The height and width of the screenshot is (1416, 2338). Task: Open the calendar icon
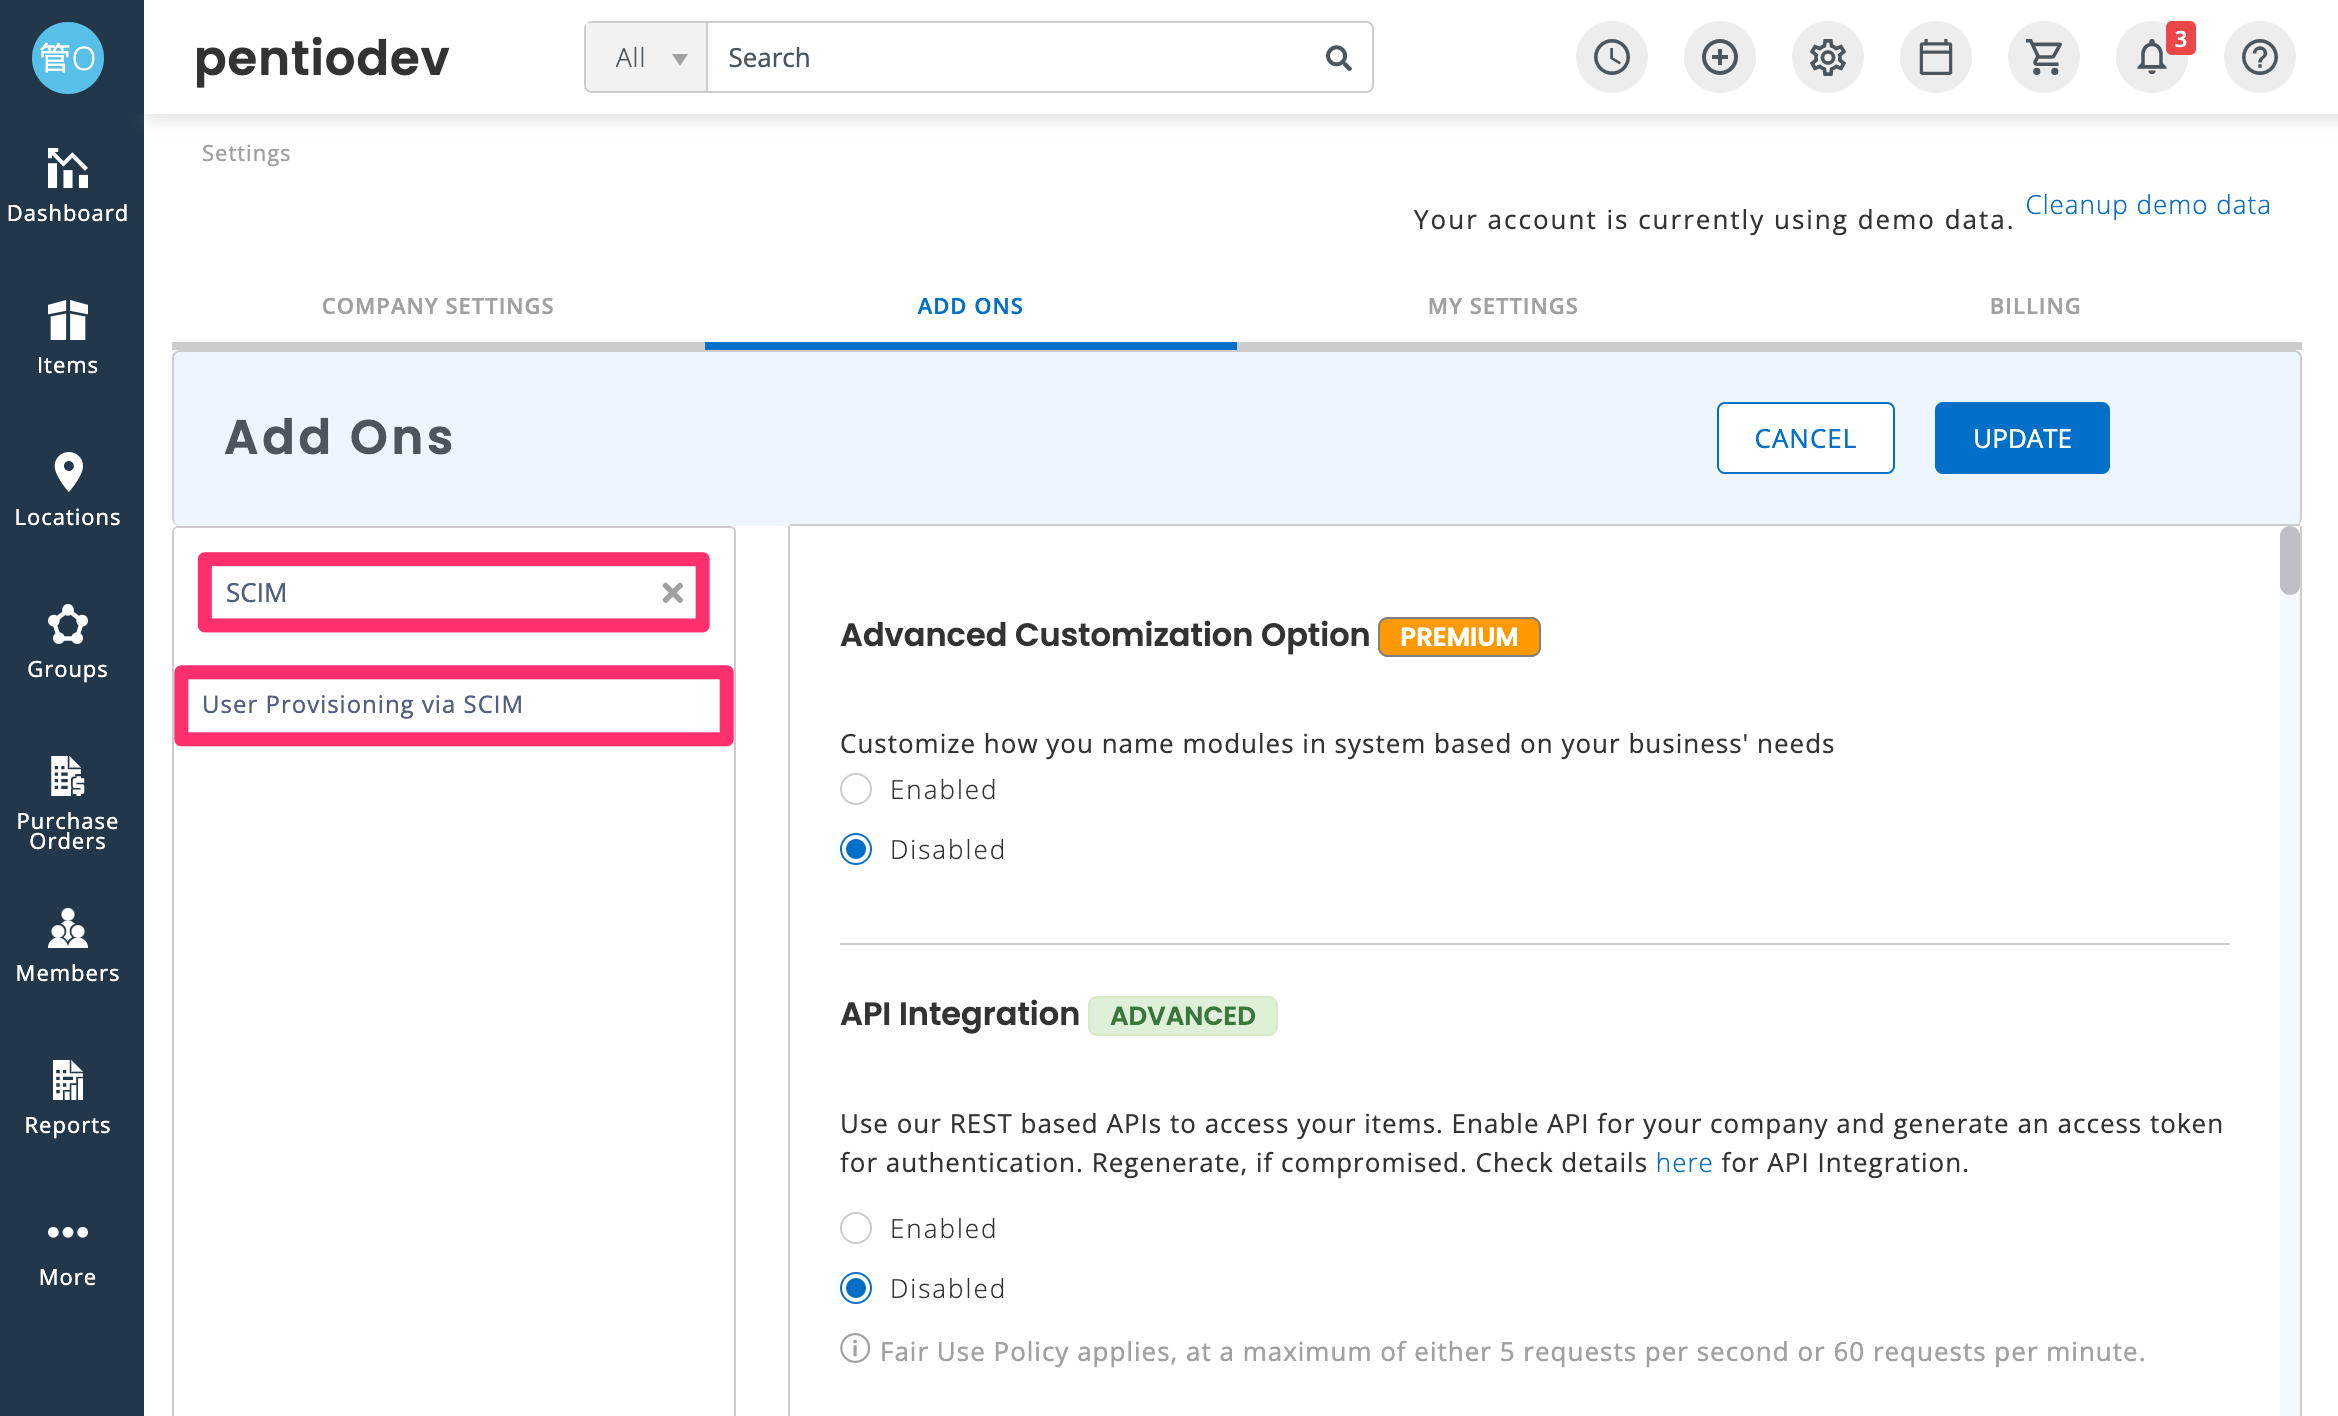(x=1936, y=57)
